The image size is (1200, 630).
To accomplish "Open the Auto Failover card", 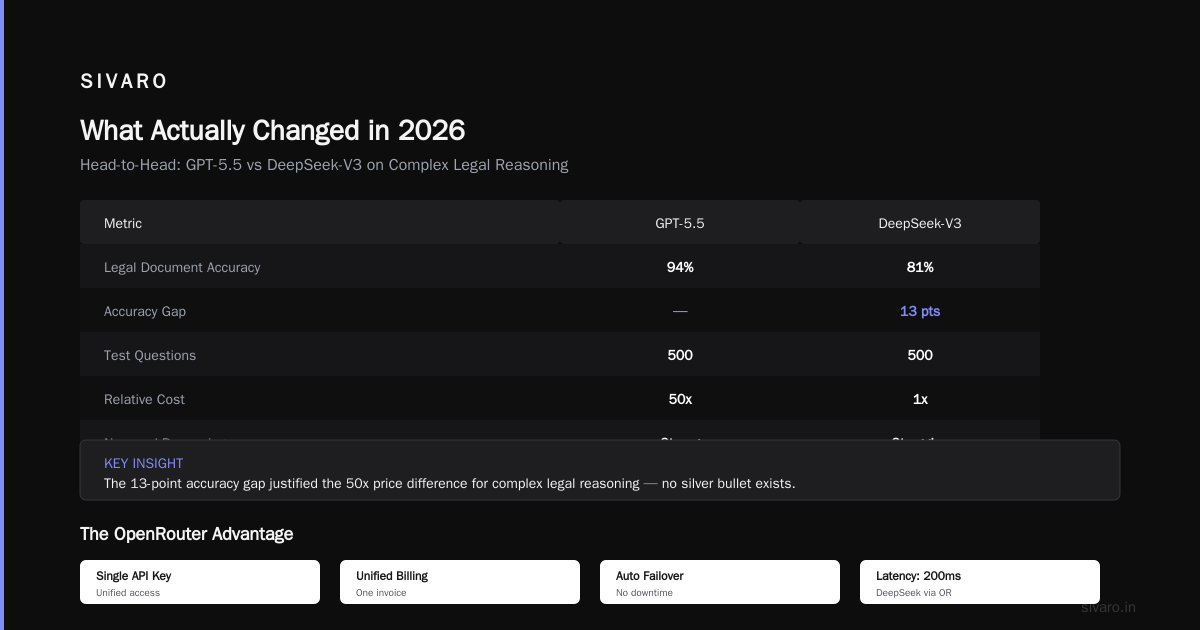I will [x=720, y=582].
